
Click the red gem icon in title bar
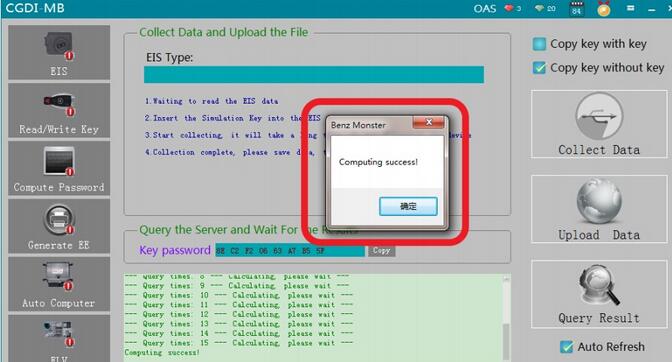click(x=509, y=8)
